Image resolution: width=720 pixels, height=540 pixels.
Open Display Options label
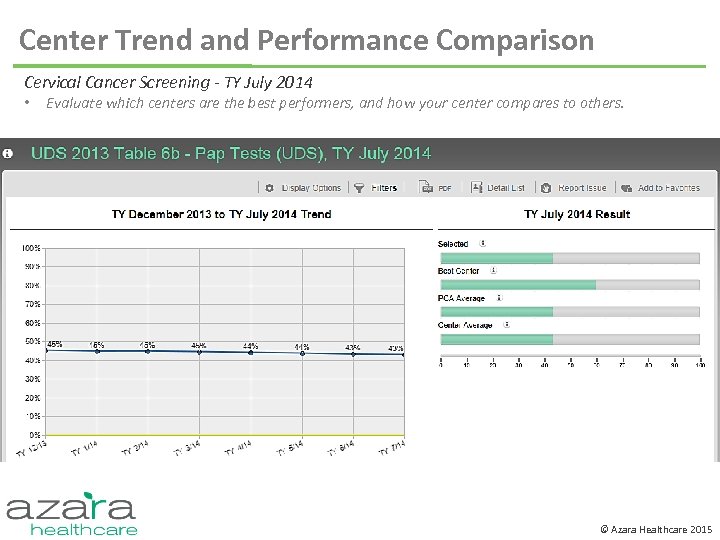pyautogui.click(x=311, y=188)
